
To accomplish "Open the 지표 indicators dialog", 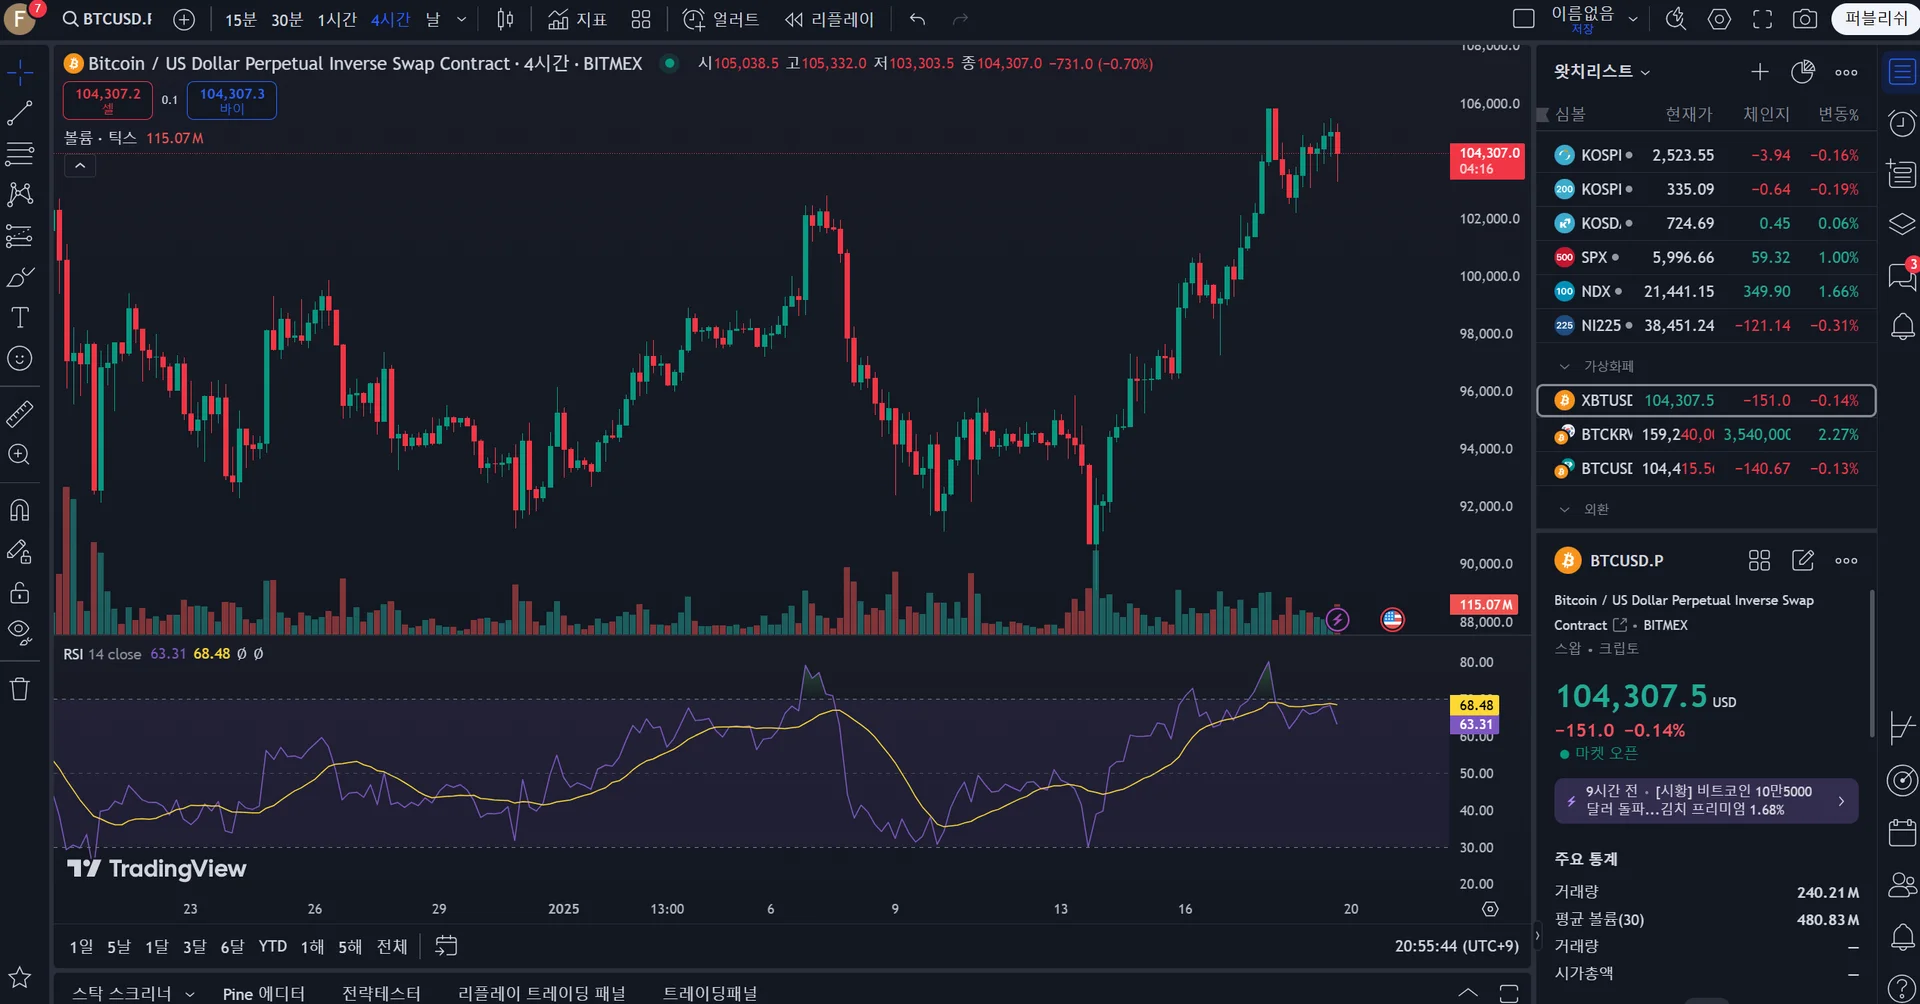I will (577, 19).
